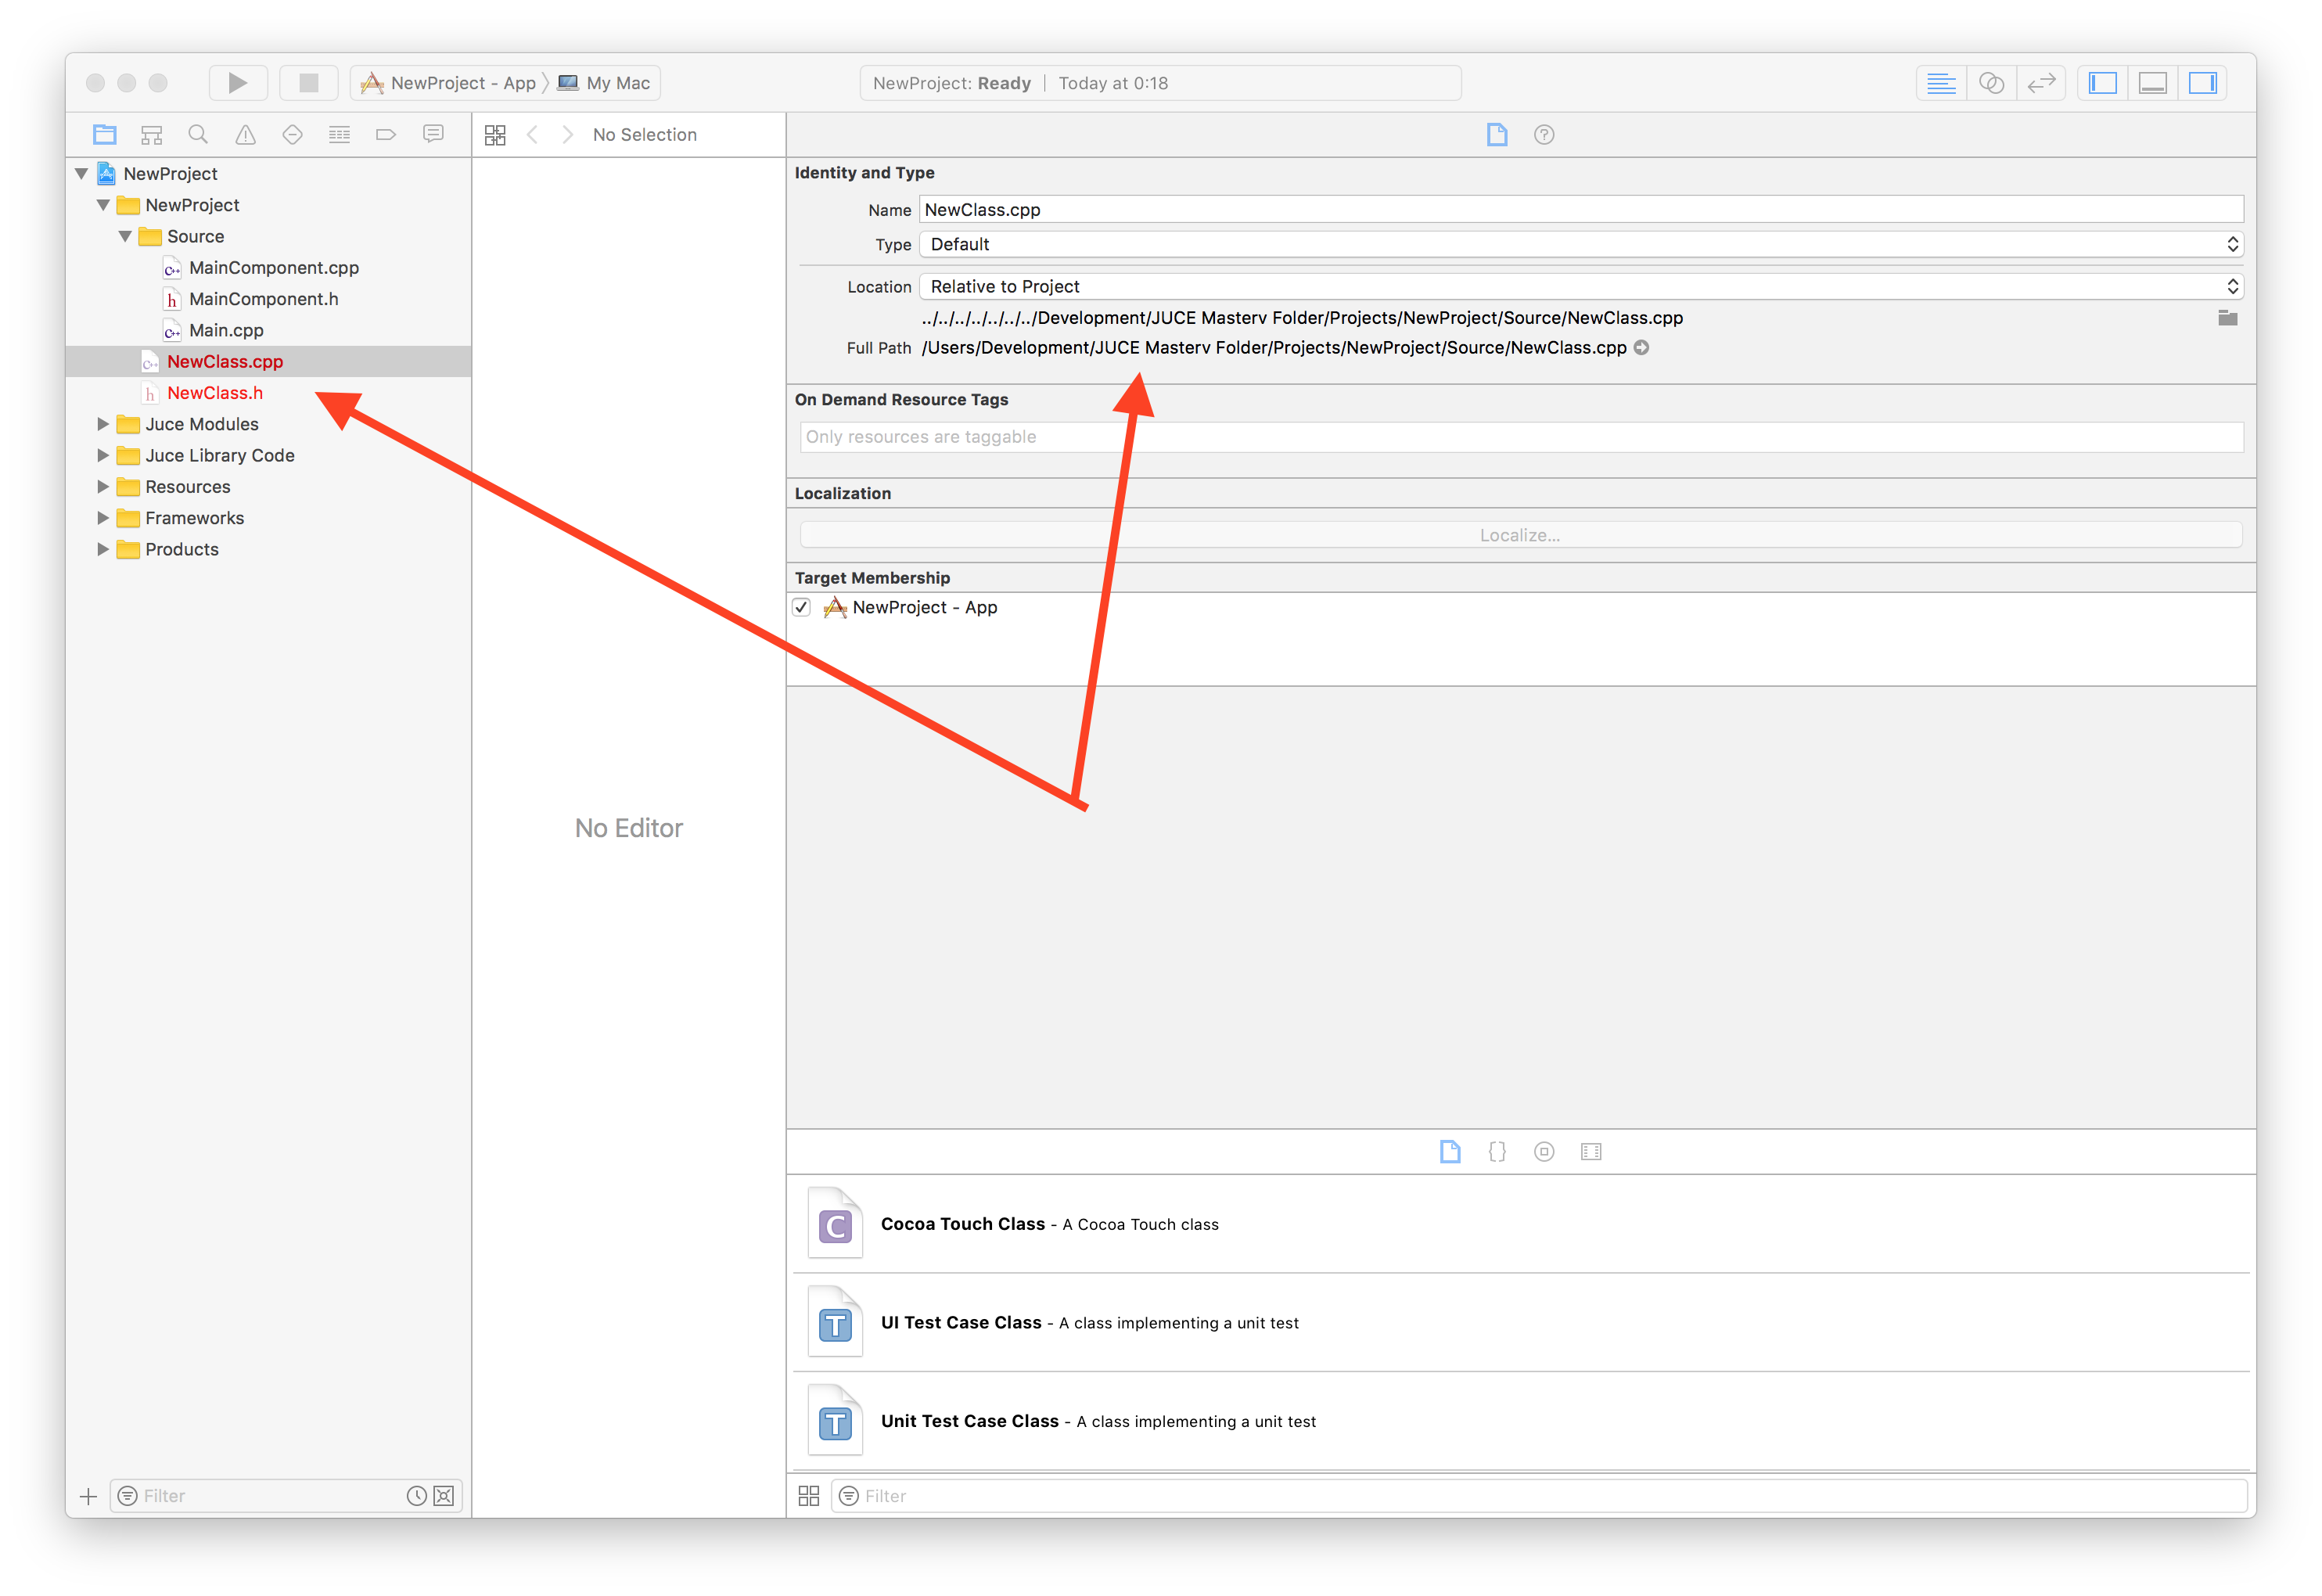Hide the Utilities right panel button
Viewport: 2322px width, 1596px height.
[2202, 83]
